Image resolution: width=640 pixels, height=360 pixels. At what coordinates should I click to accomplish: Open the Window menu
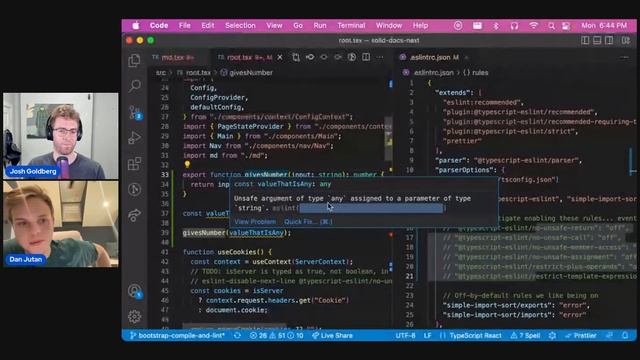[x=389, y=25]
